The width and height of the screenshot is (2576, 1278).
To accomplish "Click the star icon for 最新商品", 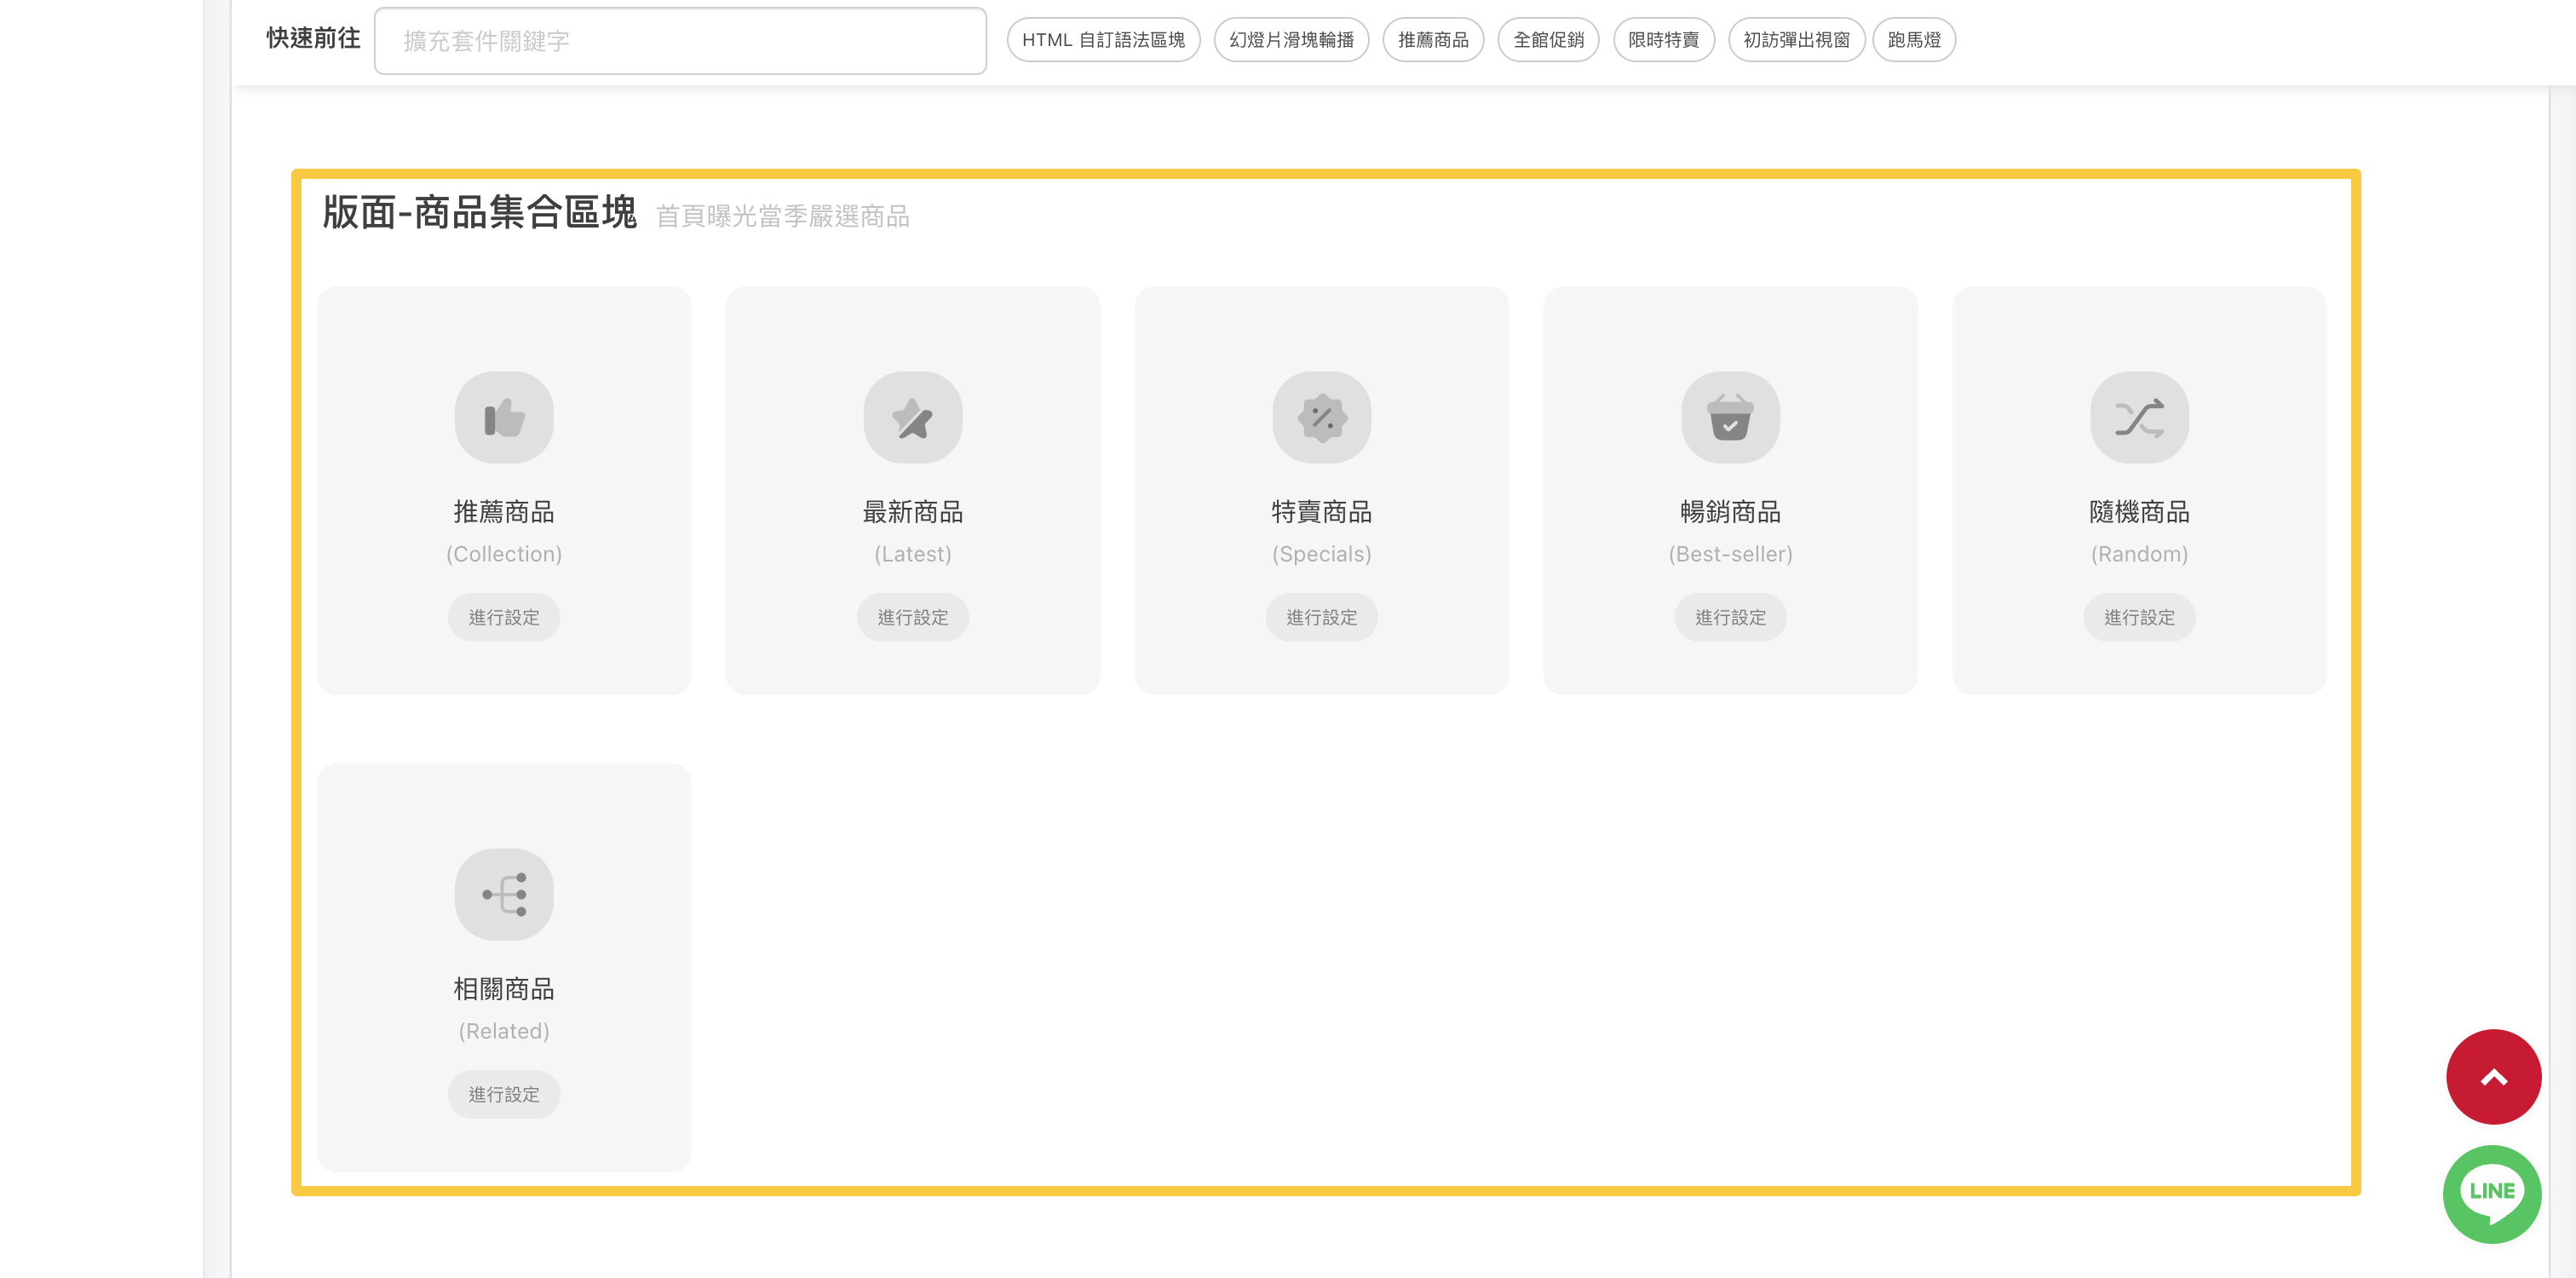I will 913,418.
